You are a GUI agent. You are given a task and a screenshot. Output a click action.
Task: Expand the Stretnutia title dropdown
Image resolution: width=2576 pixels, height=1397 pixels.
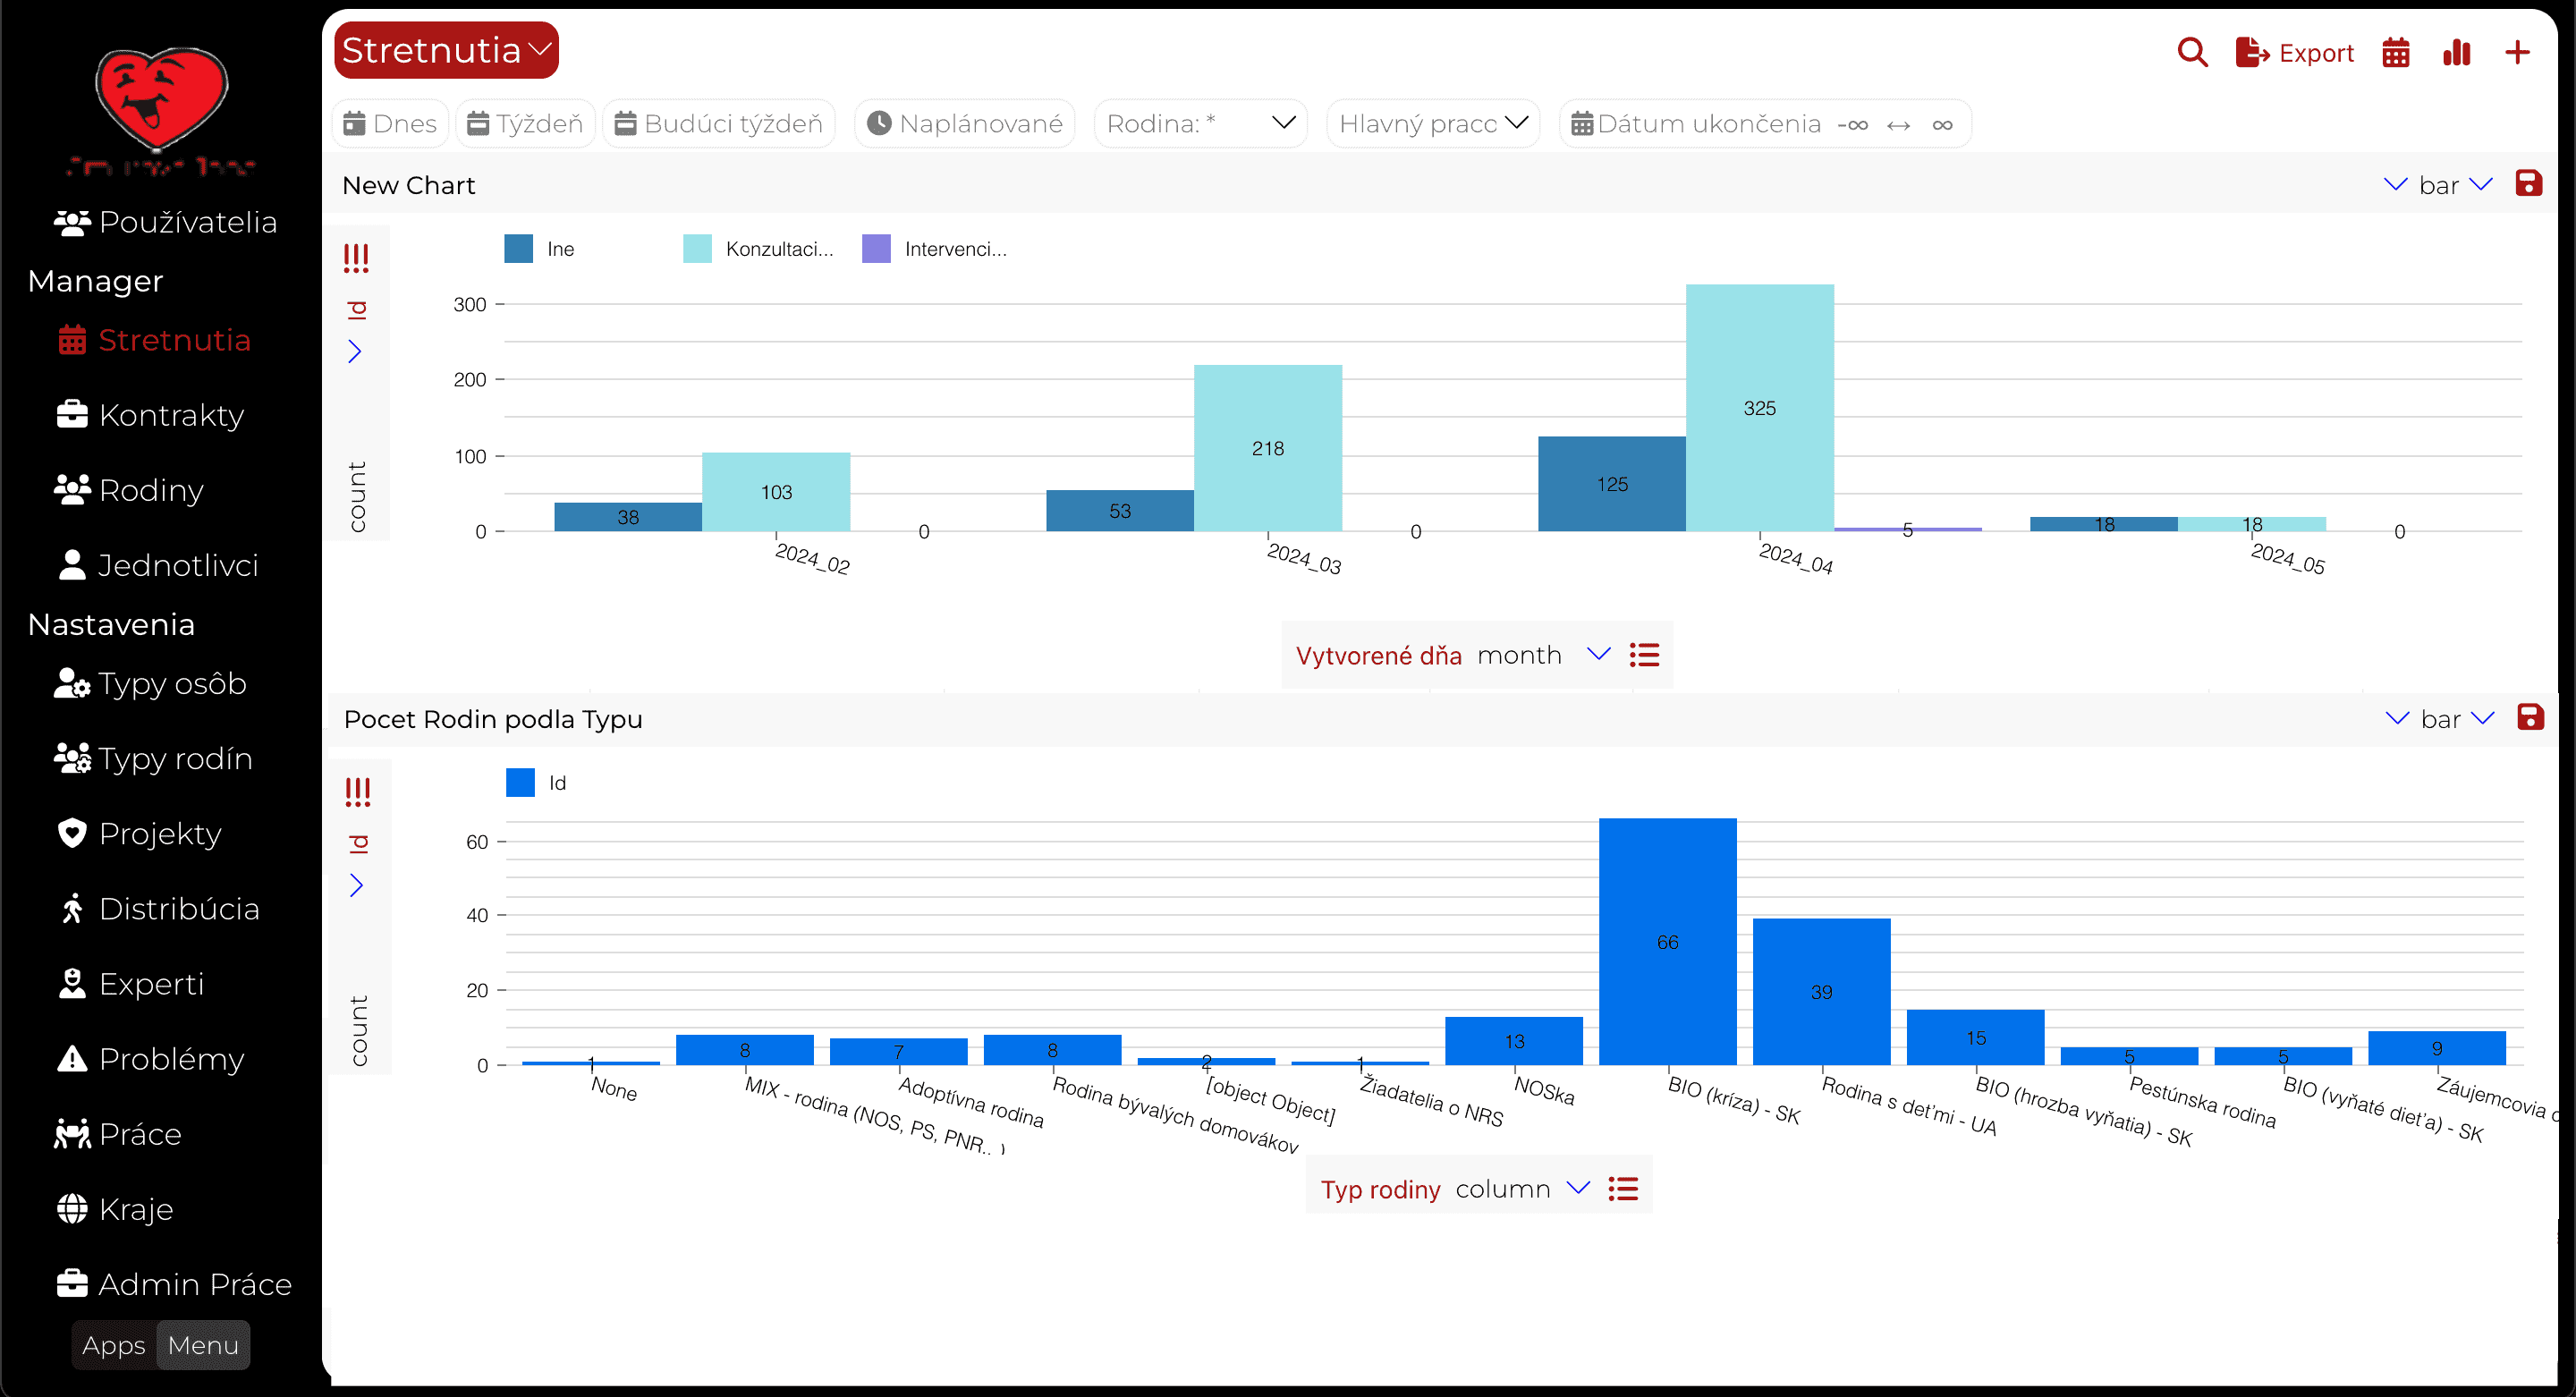tap(446, 50)
